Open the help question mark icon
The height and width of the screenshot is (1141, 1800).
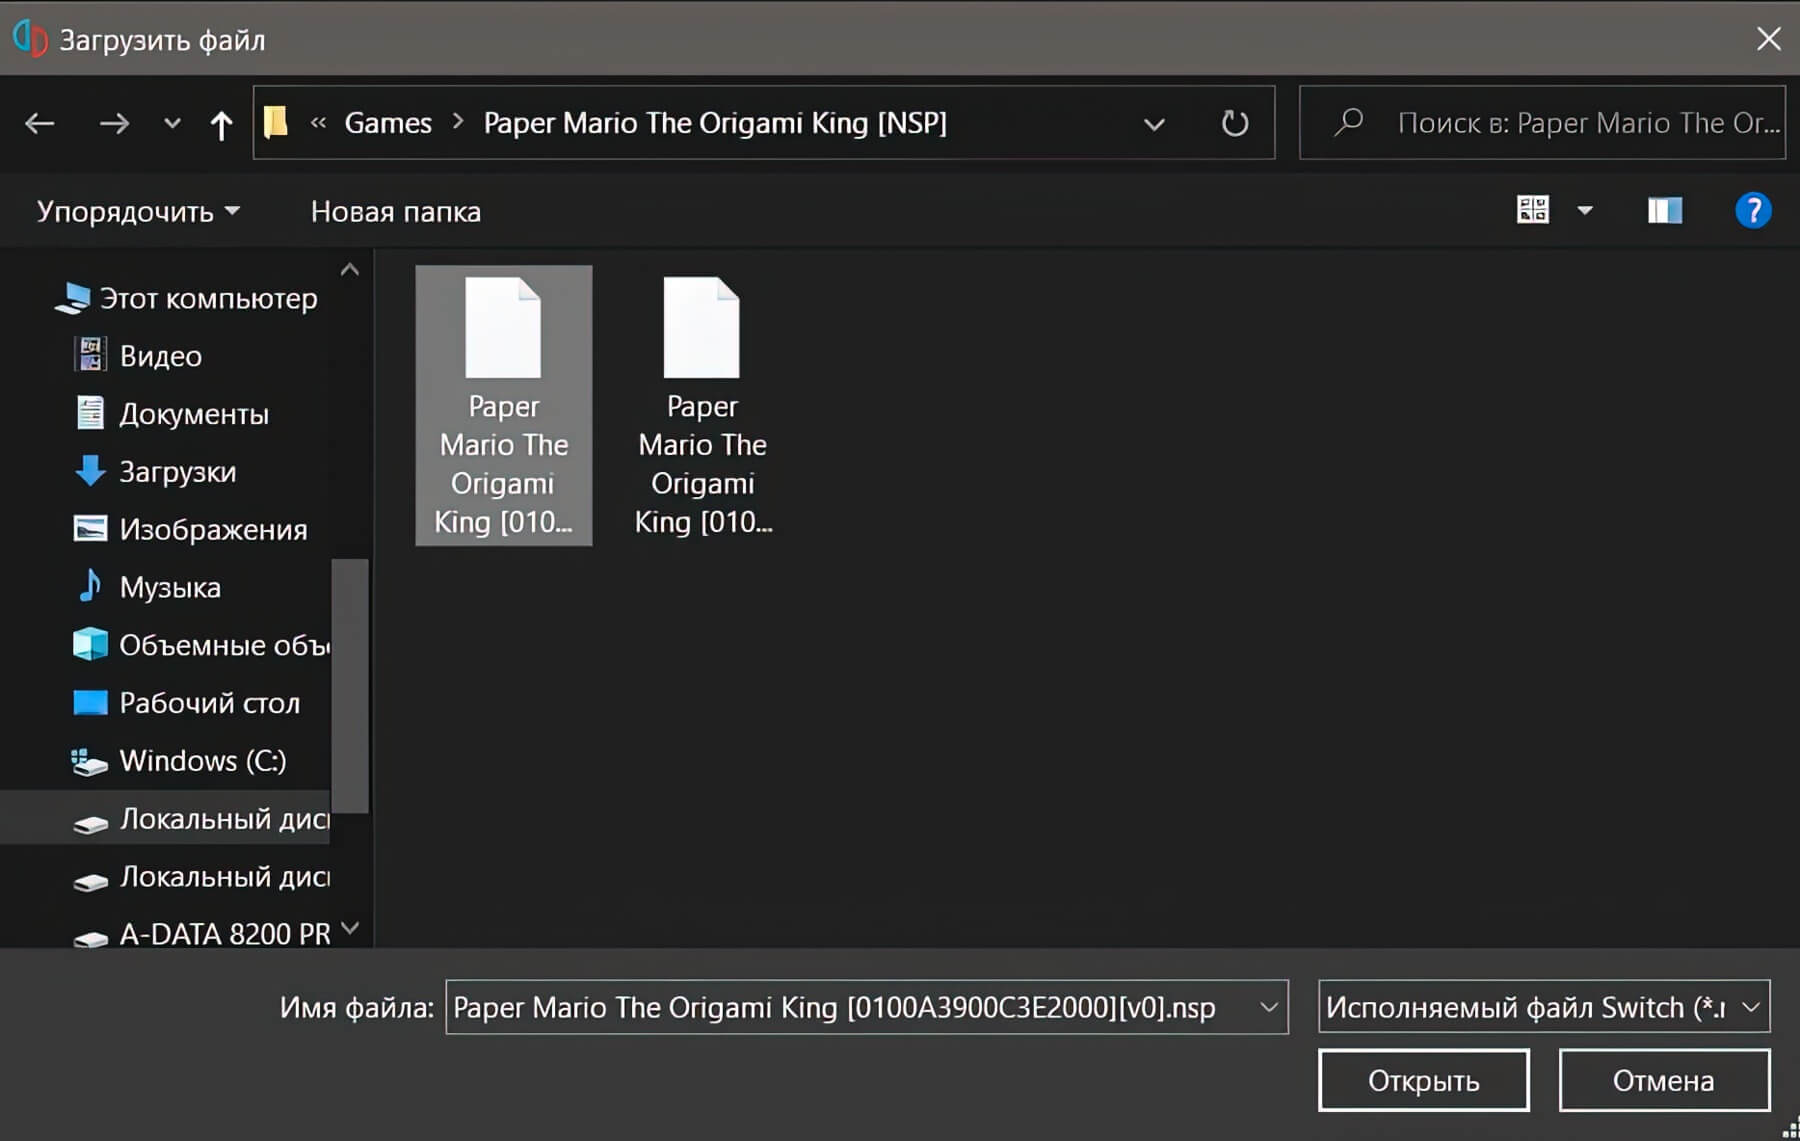[x=1752, y=211]
